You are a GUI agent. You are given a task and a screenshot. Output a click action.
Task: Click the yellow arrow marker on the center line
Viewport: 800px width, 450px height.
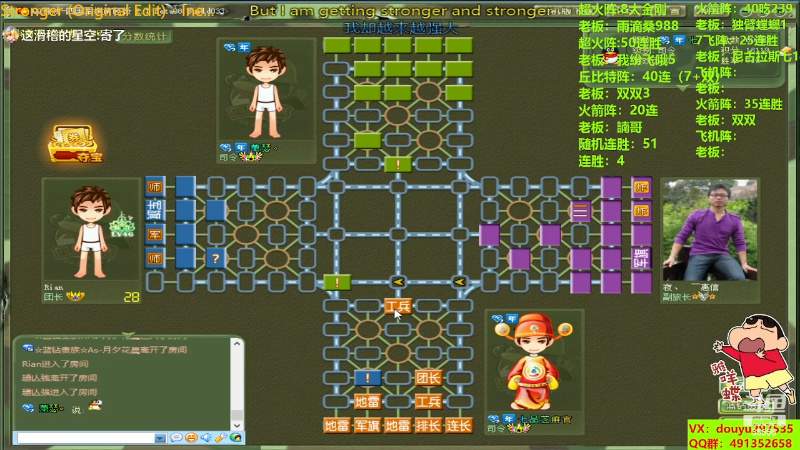pos(397,282)
